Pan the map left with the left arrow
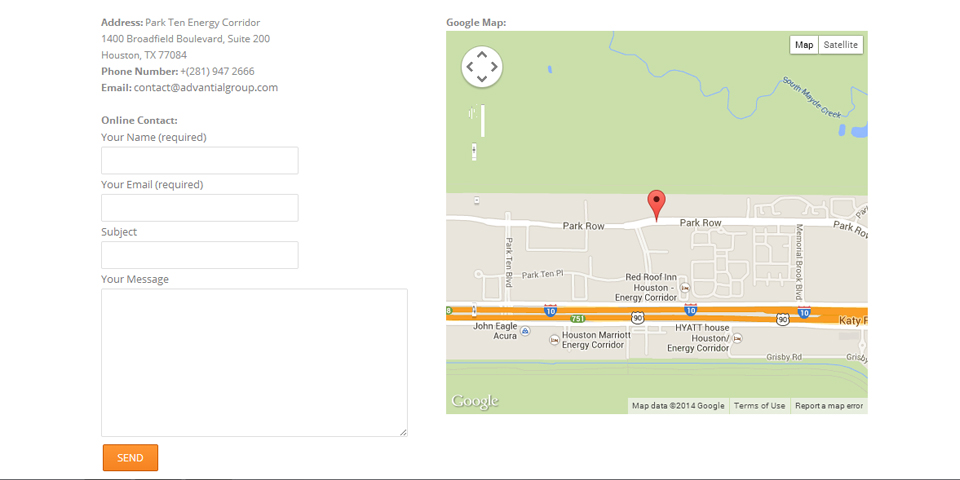 click(x=470, y=66)
